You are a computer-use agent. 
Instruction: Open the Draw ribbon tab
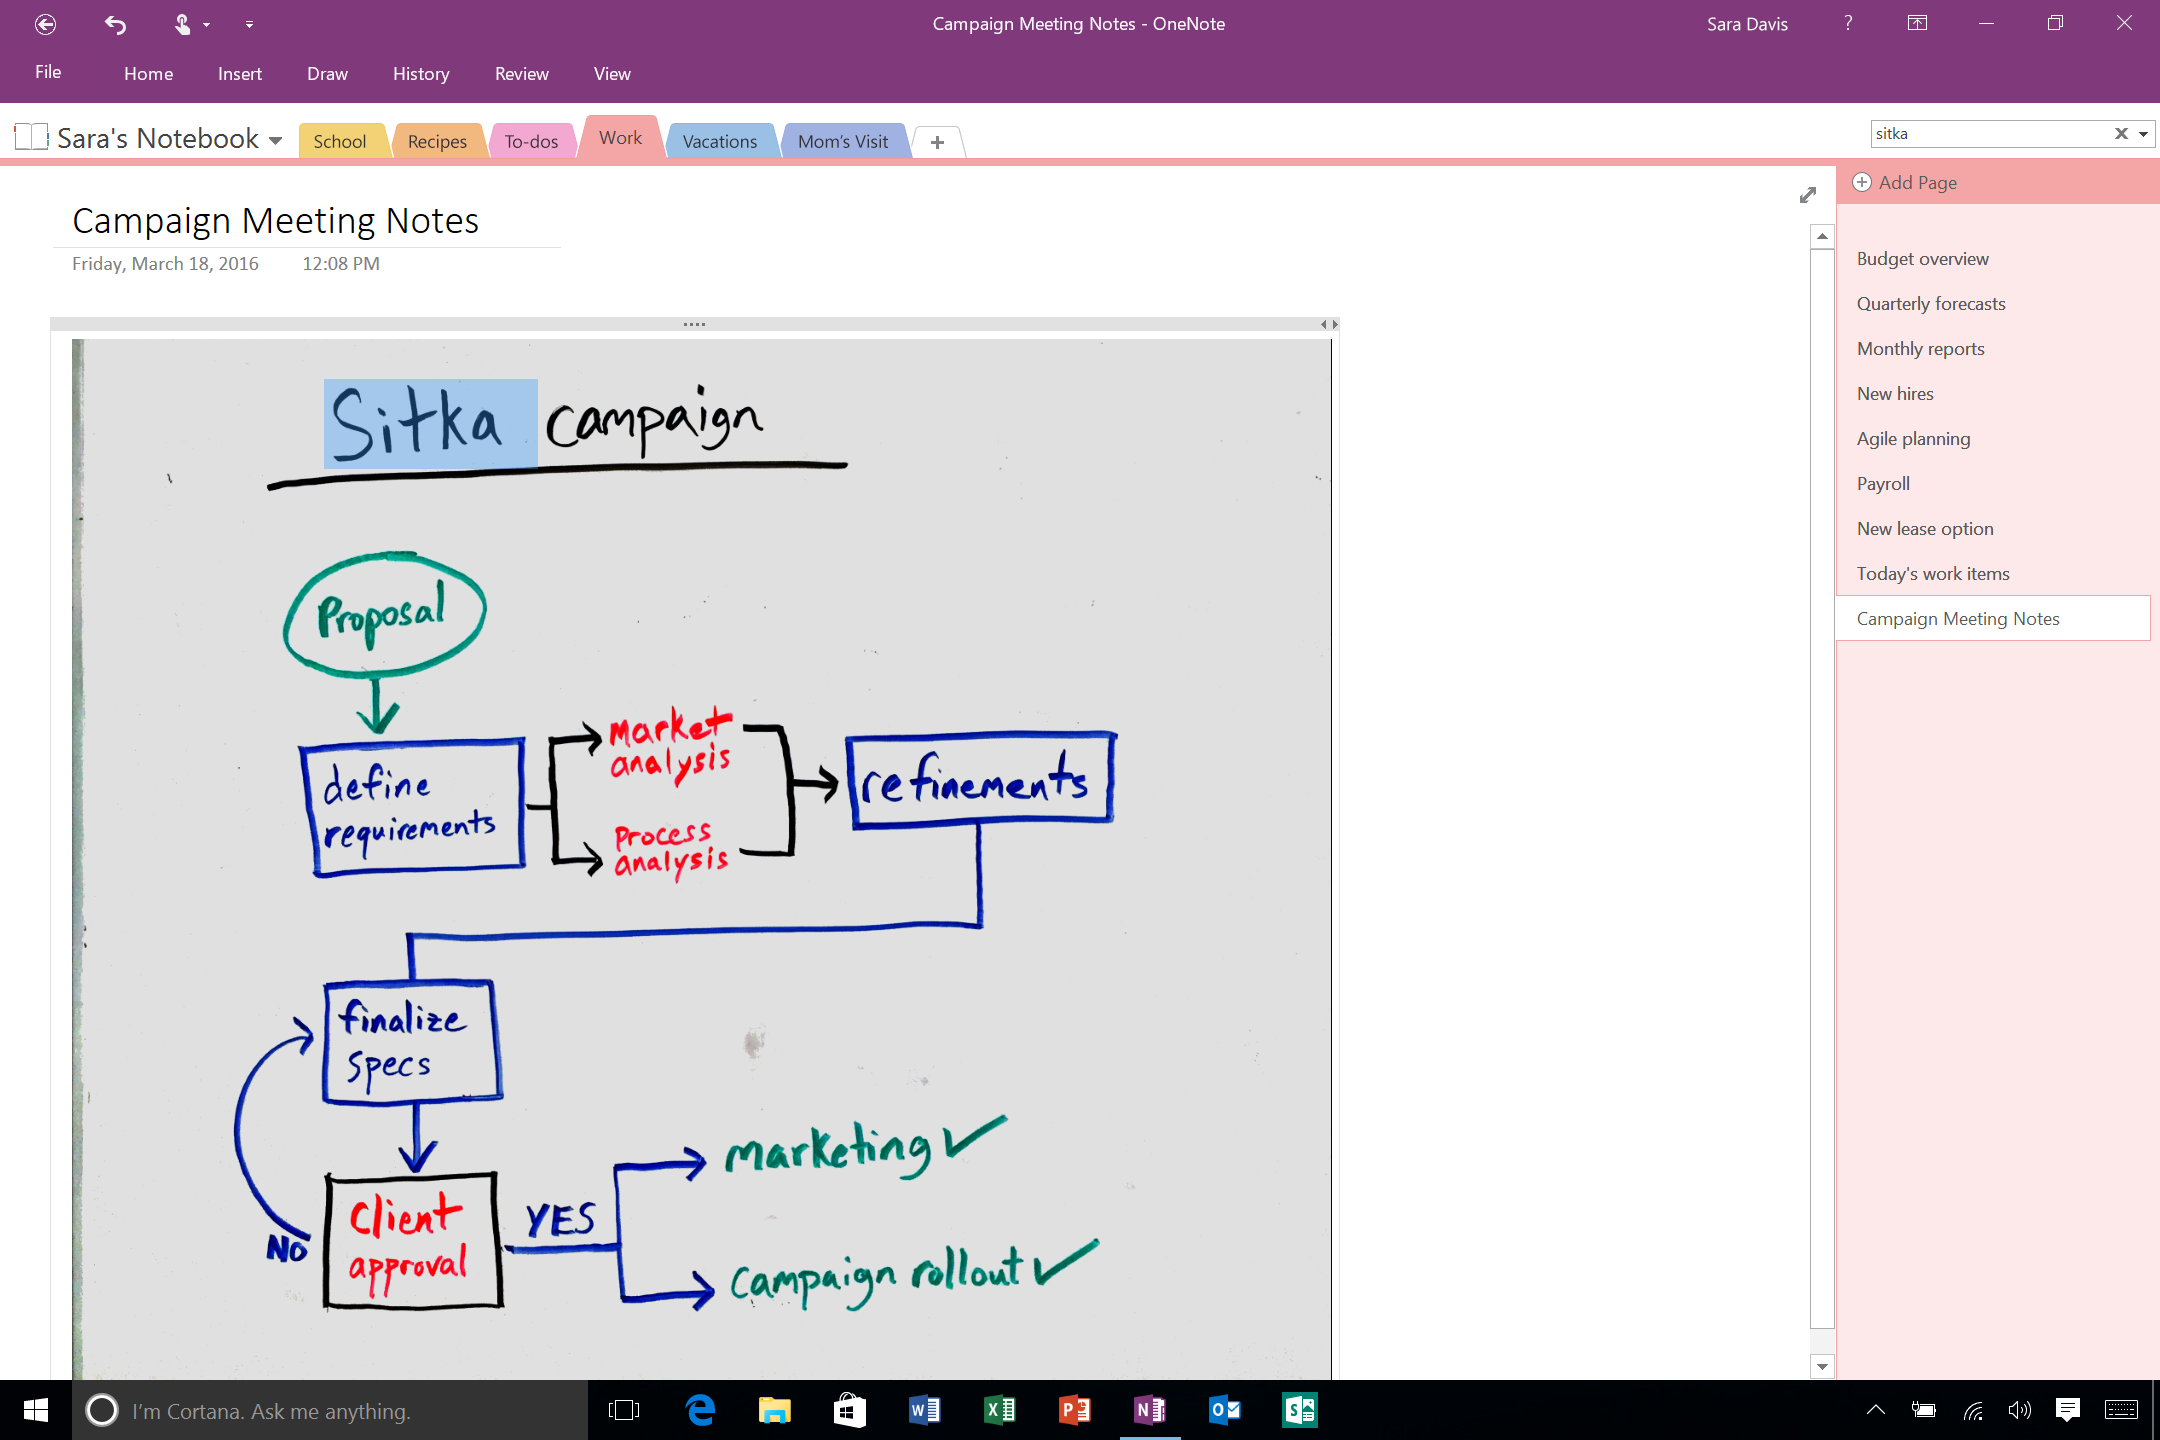(327, 74)
